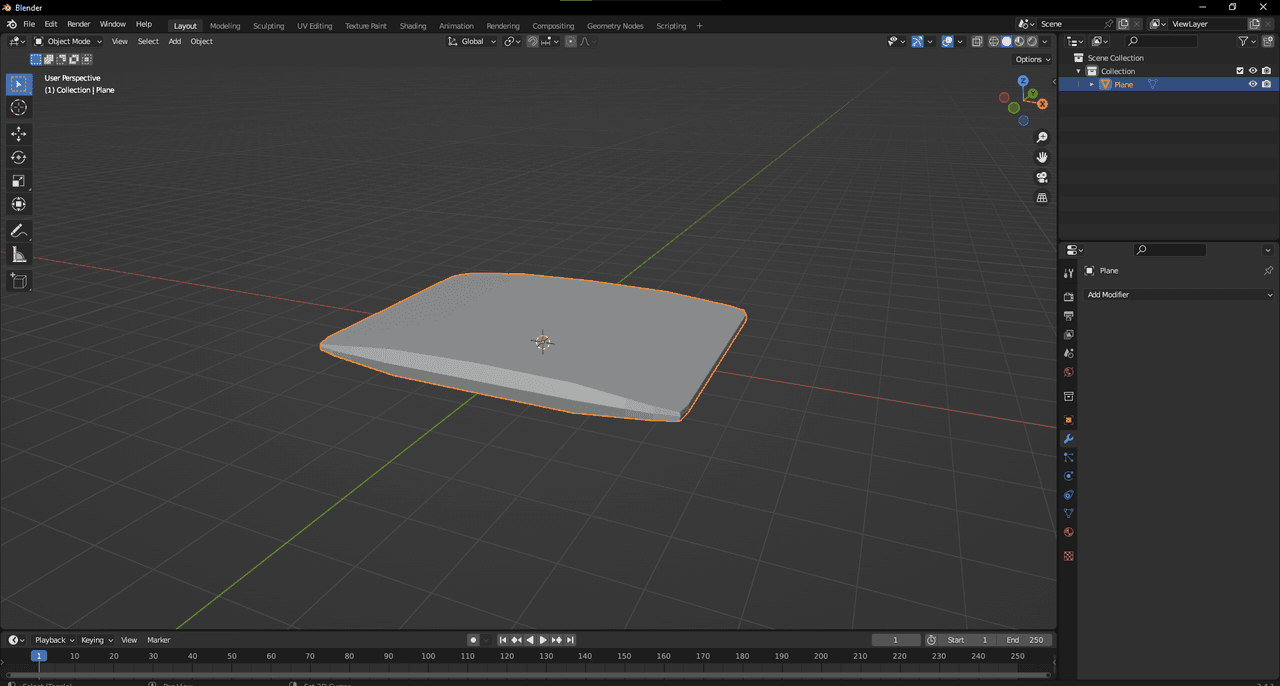
Task: Open Material properties tab icon
Action: tap(1068, 532)
